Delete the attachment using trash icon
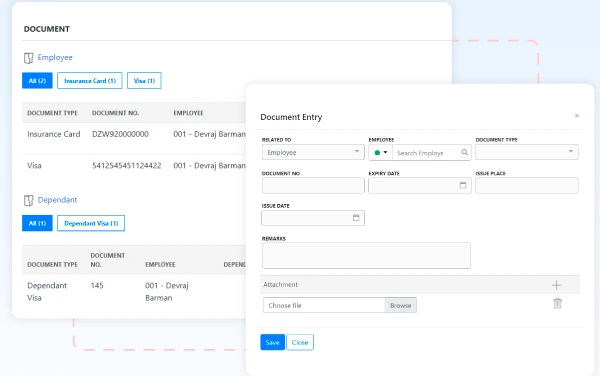 (558, 303)
